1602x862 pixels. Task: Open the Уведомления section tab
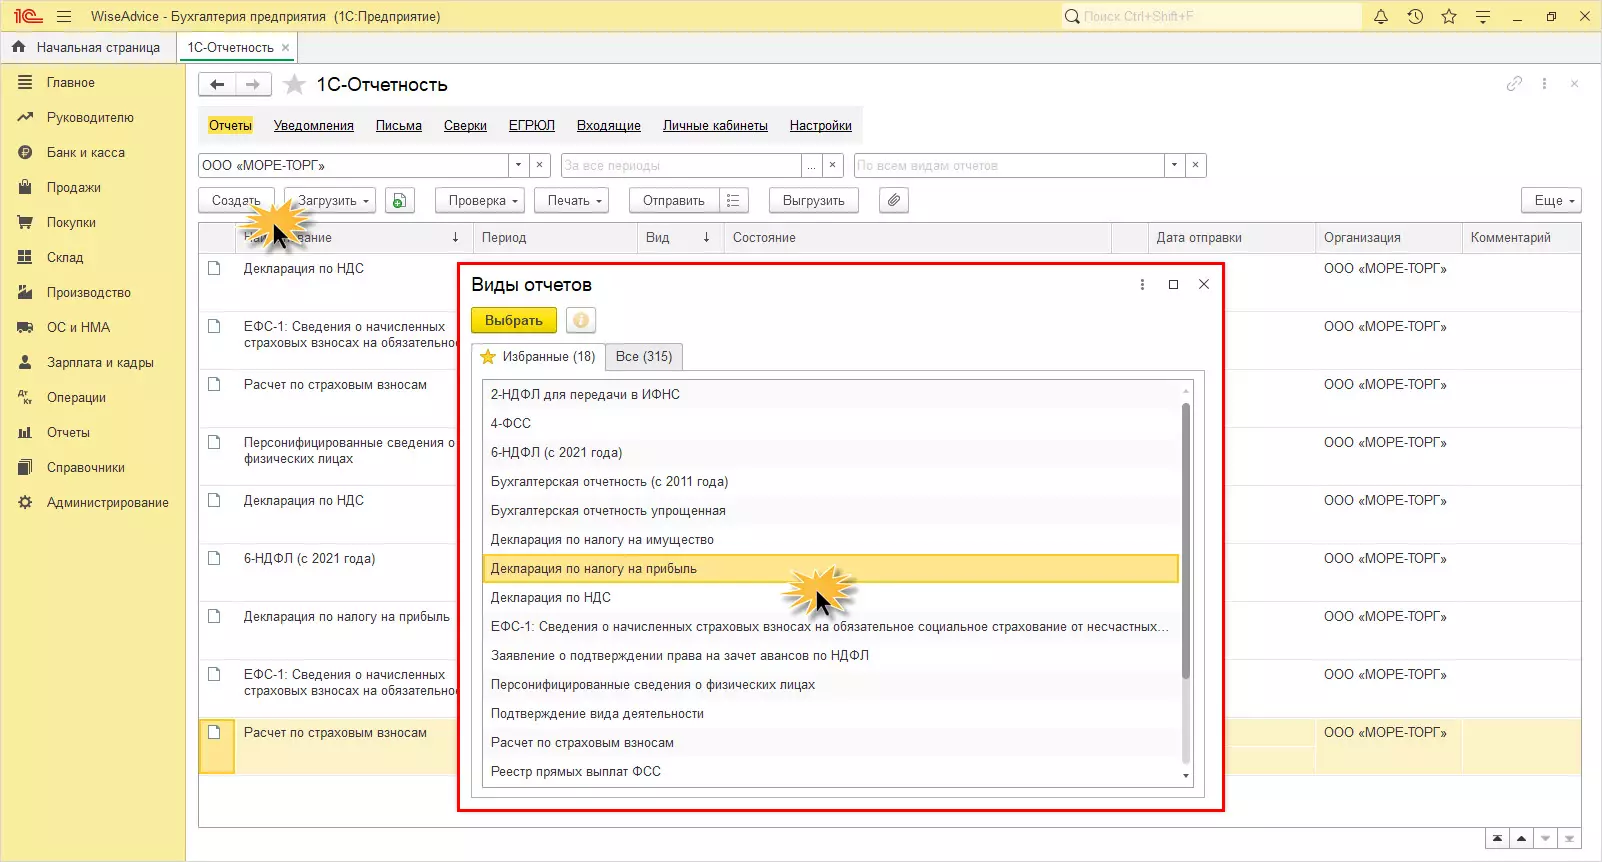point(314,126)
